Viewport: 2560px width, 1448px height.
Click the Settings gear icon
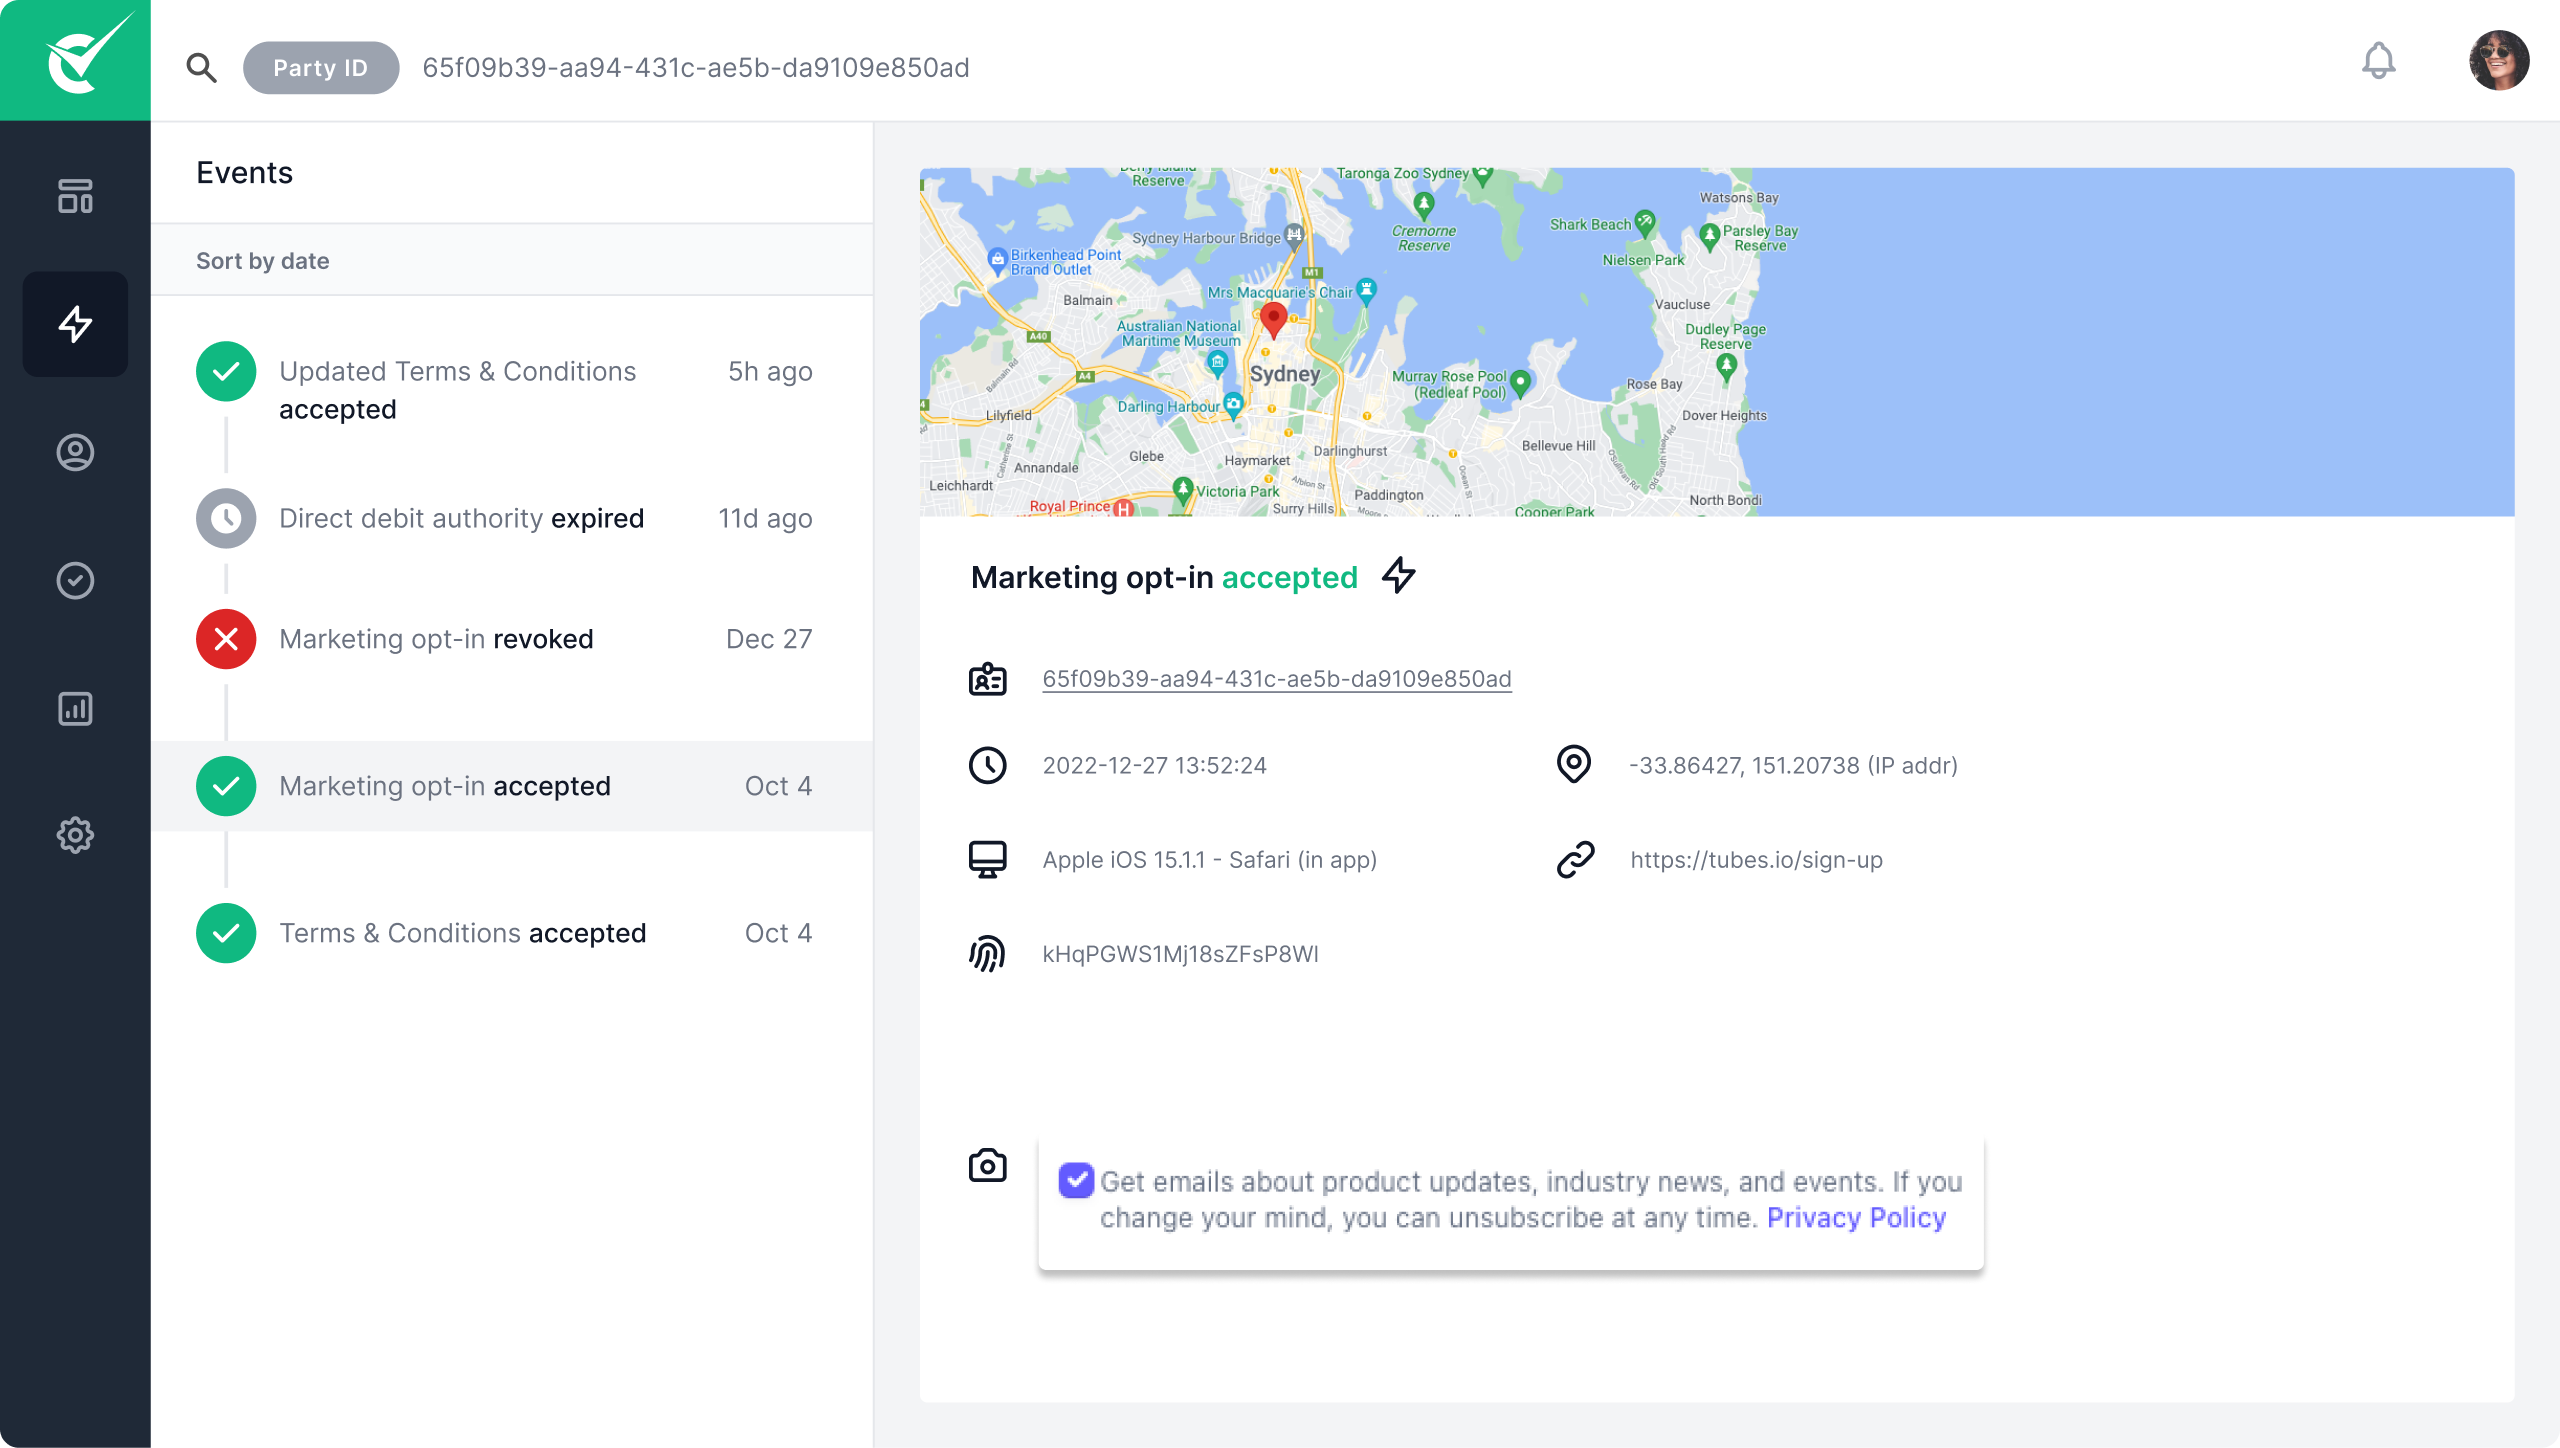coord(74,833)
